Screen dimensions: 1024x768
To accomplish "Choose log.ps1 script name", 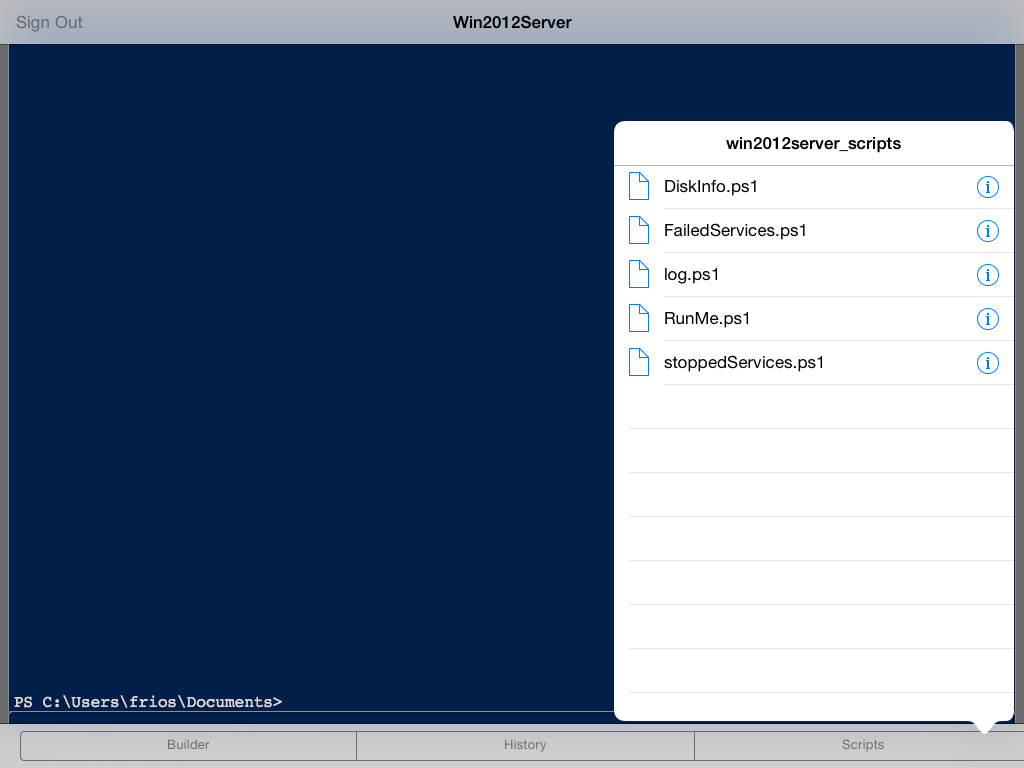I will coord(692,275).
